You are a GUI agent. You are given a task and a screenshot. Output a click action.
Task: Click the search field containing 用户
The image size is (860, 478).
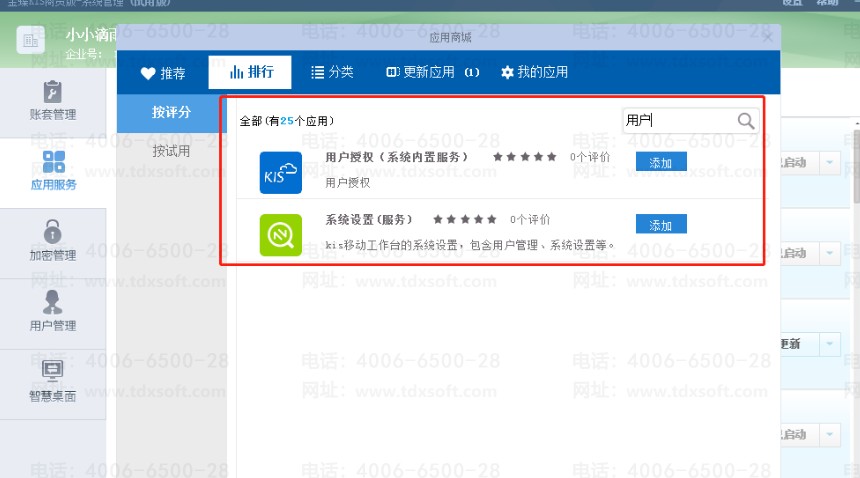[680, 121]
